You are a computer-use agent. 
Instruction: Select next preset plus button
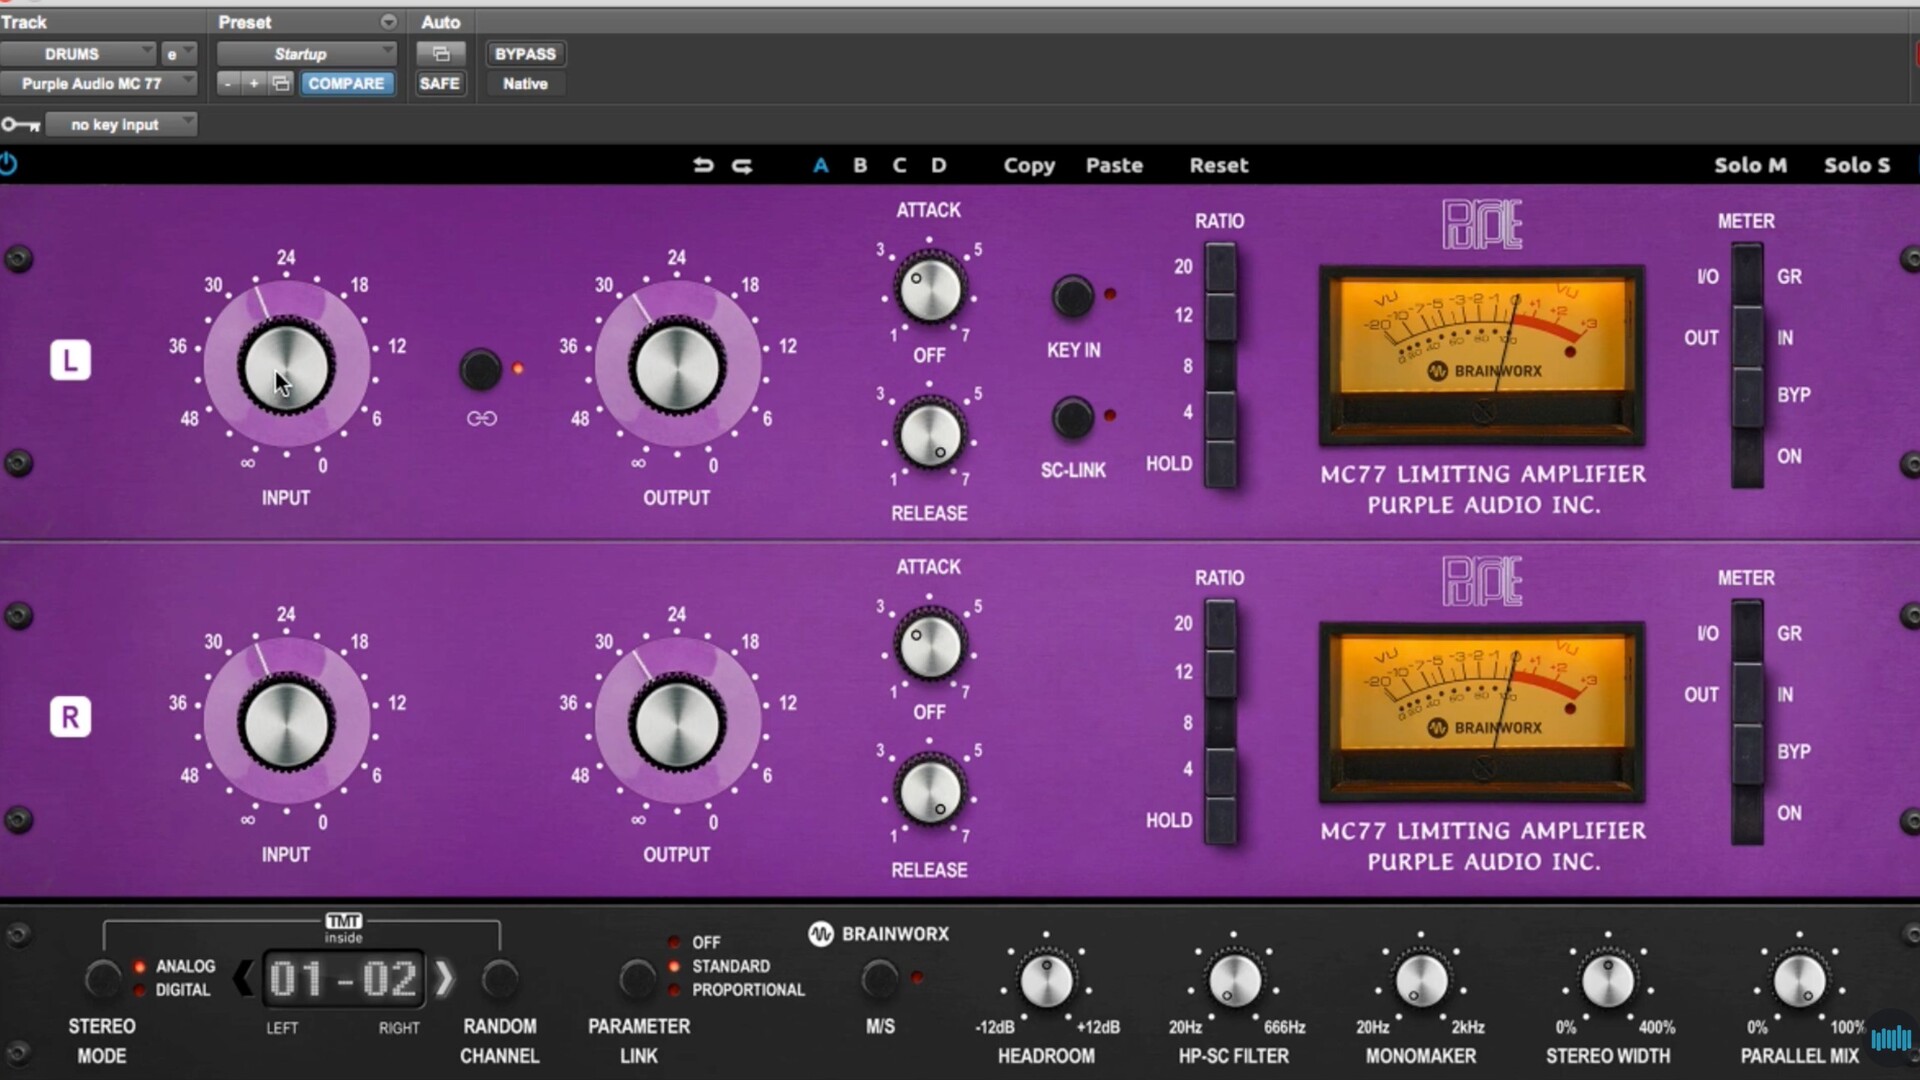click(254, 84)
